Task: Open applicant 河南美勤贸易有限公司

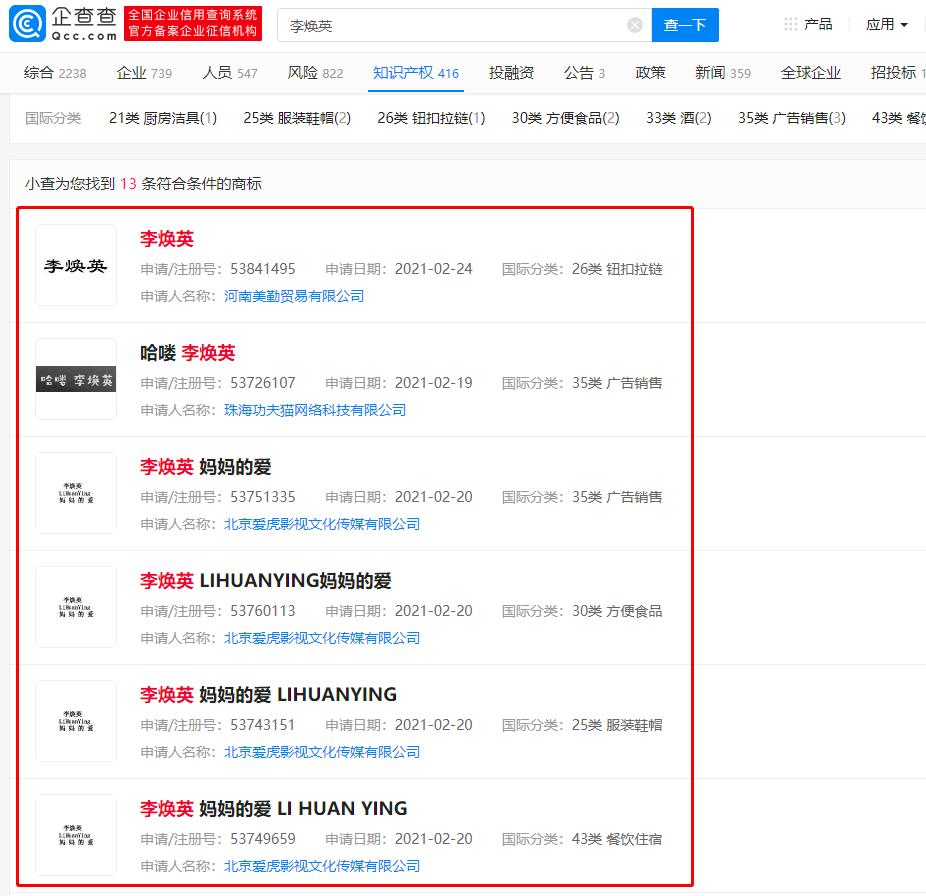Action: (x=294, y=296)
